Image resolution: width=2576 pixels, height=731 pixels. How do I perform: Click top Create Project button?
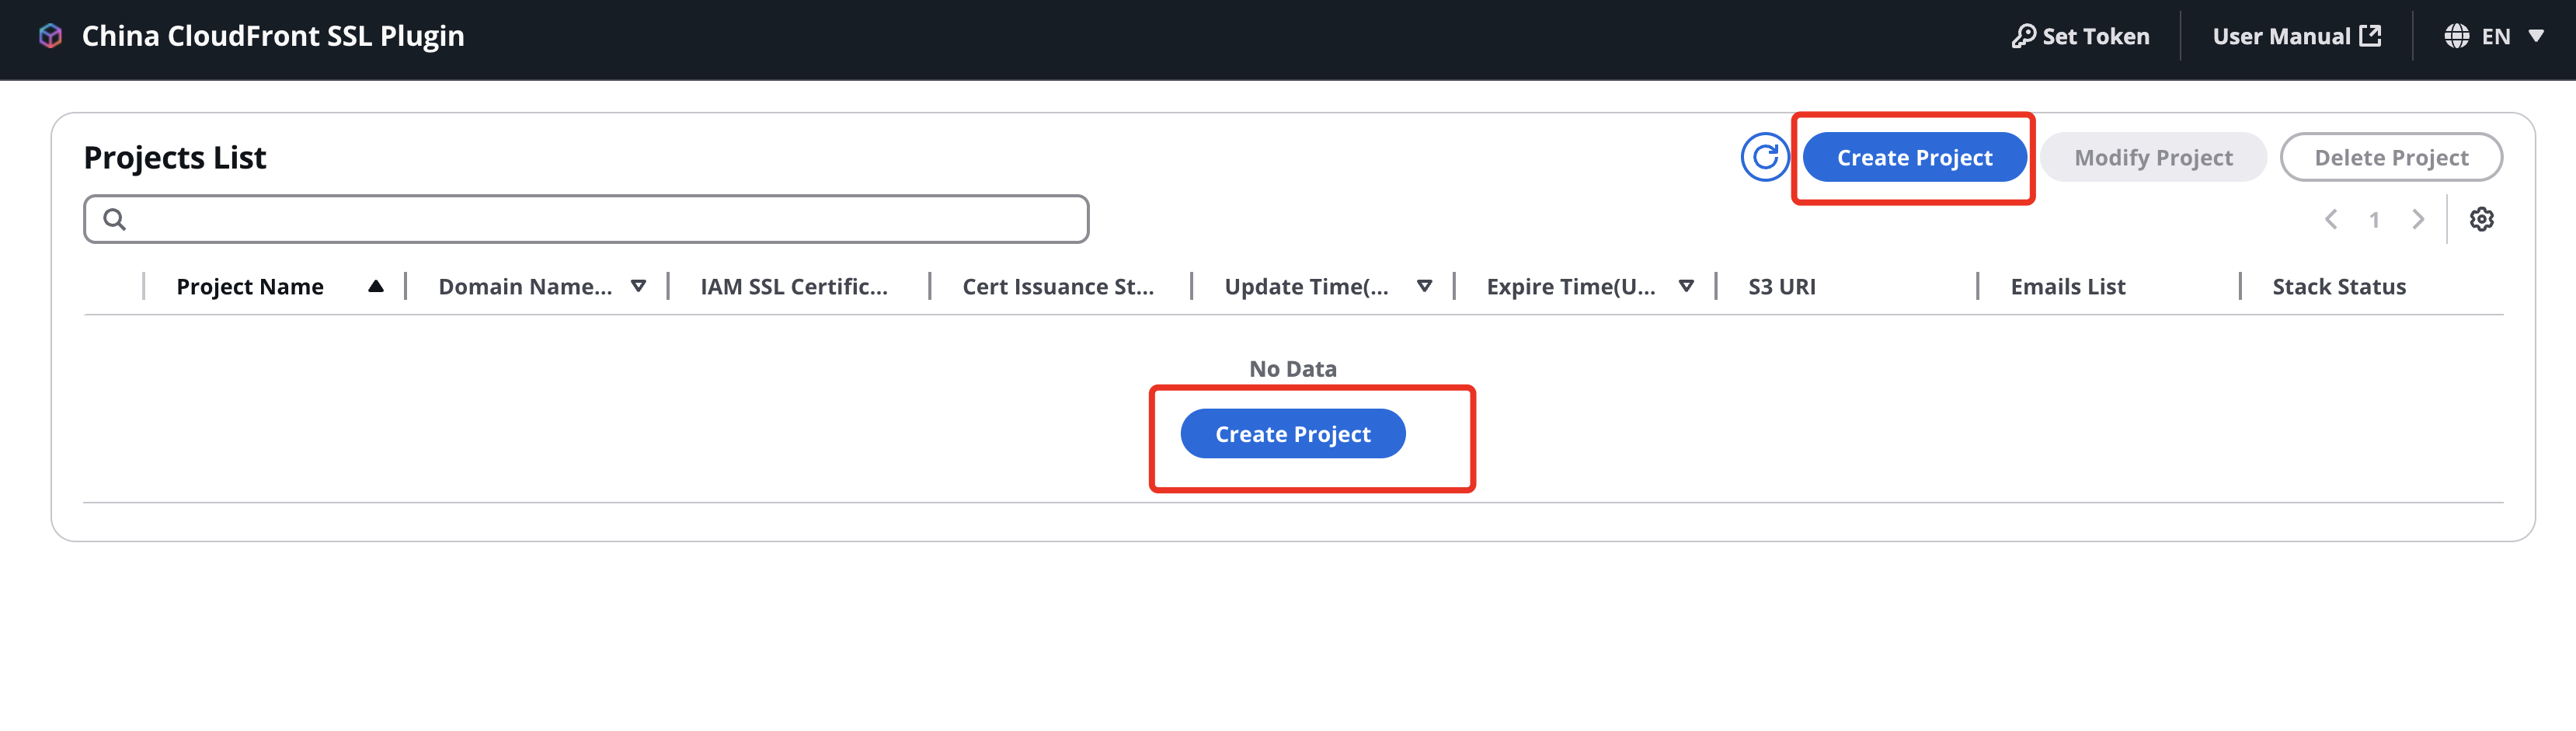[1914, 157]
